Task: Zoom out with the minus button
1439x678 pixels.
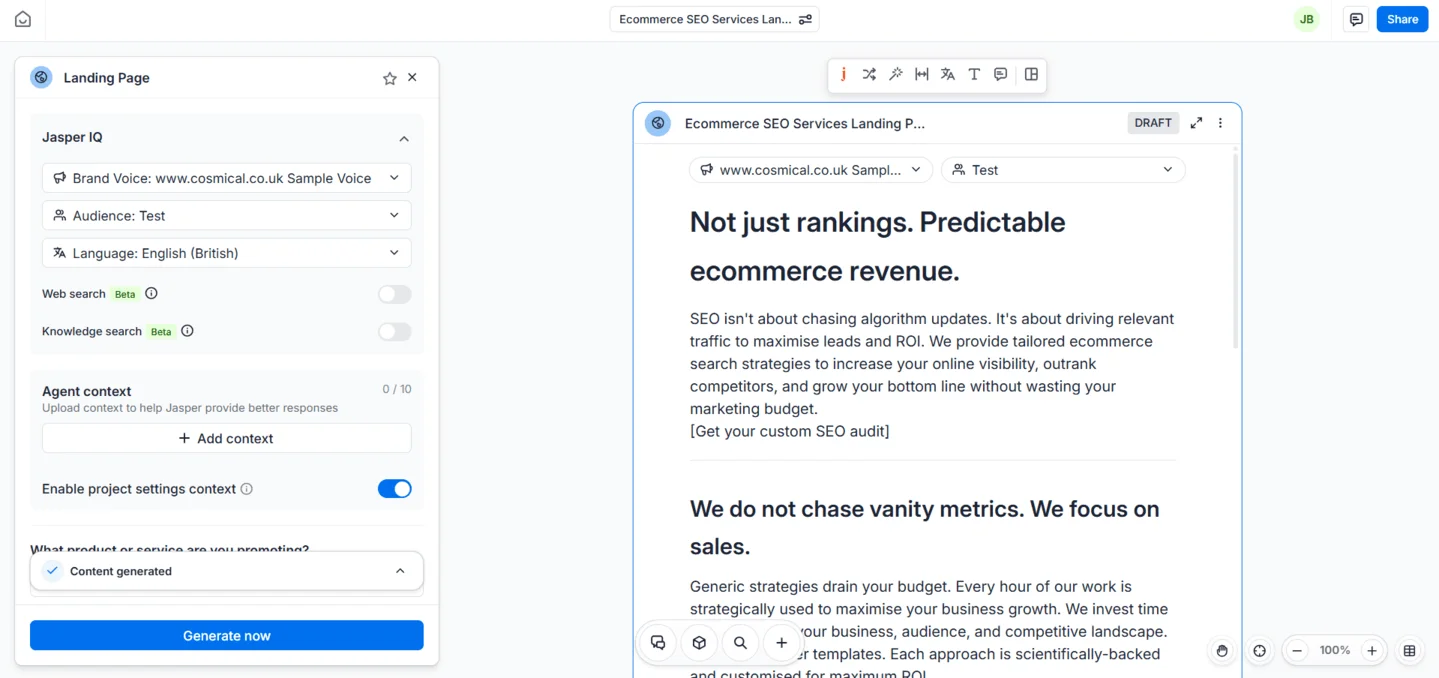Action: pyautogui.click(x=1297, y=650)
